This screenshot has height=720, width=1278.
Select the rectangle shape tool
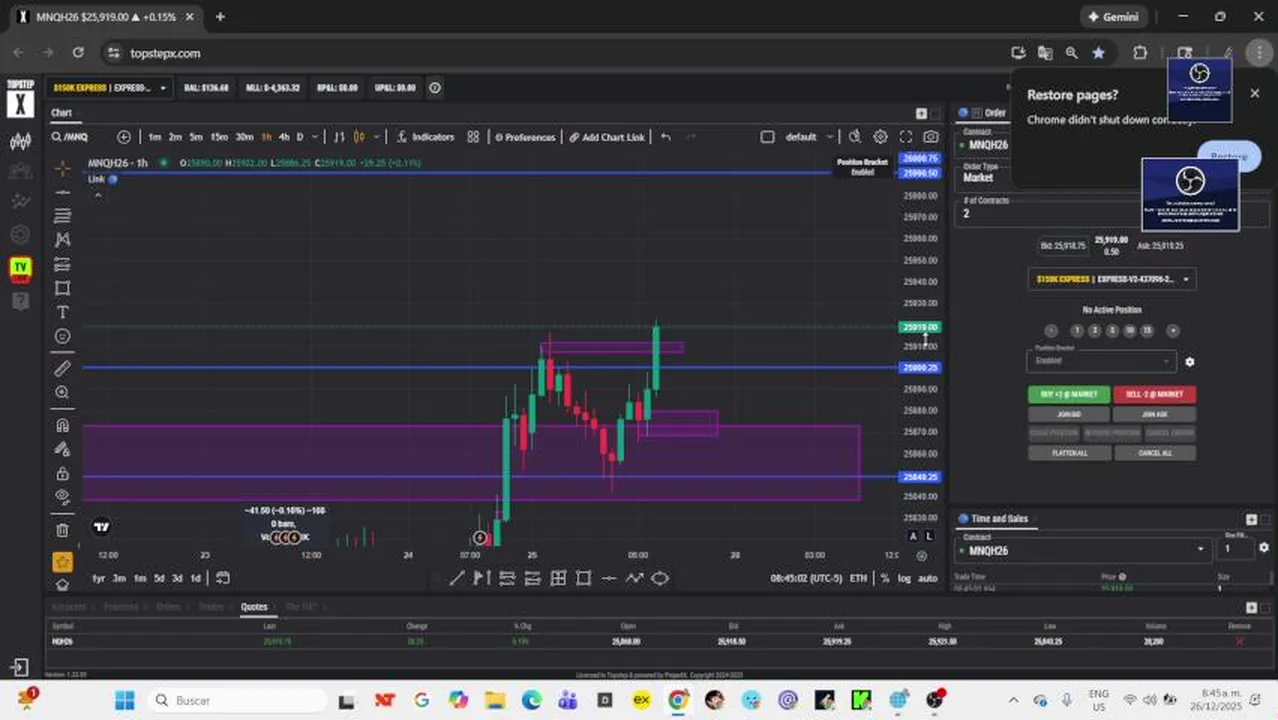click(62, 288)
